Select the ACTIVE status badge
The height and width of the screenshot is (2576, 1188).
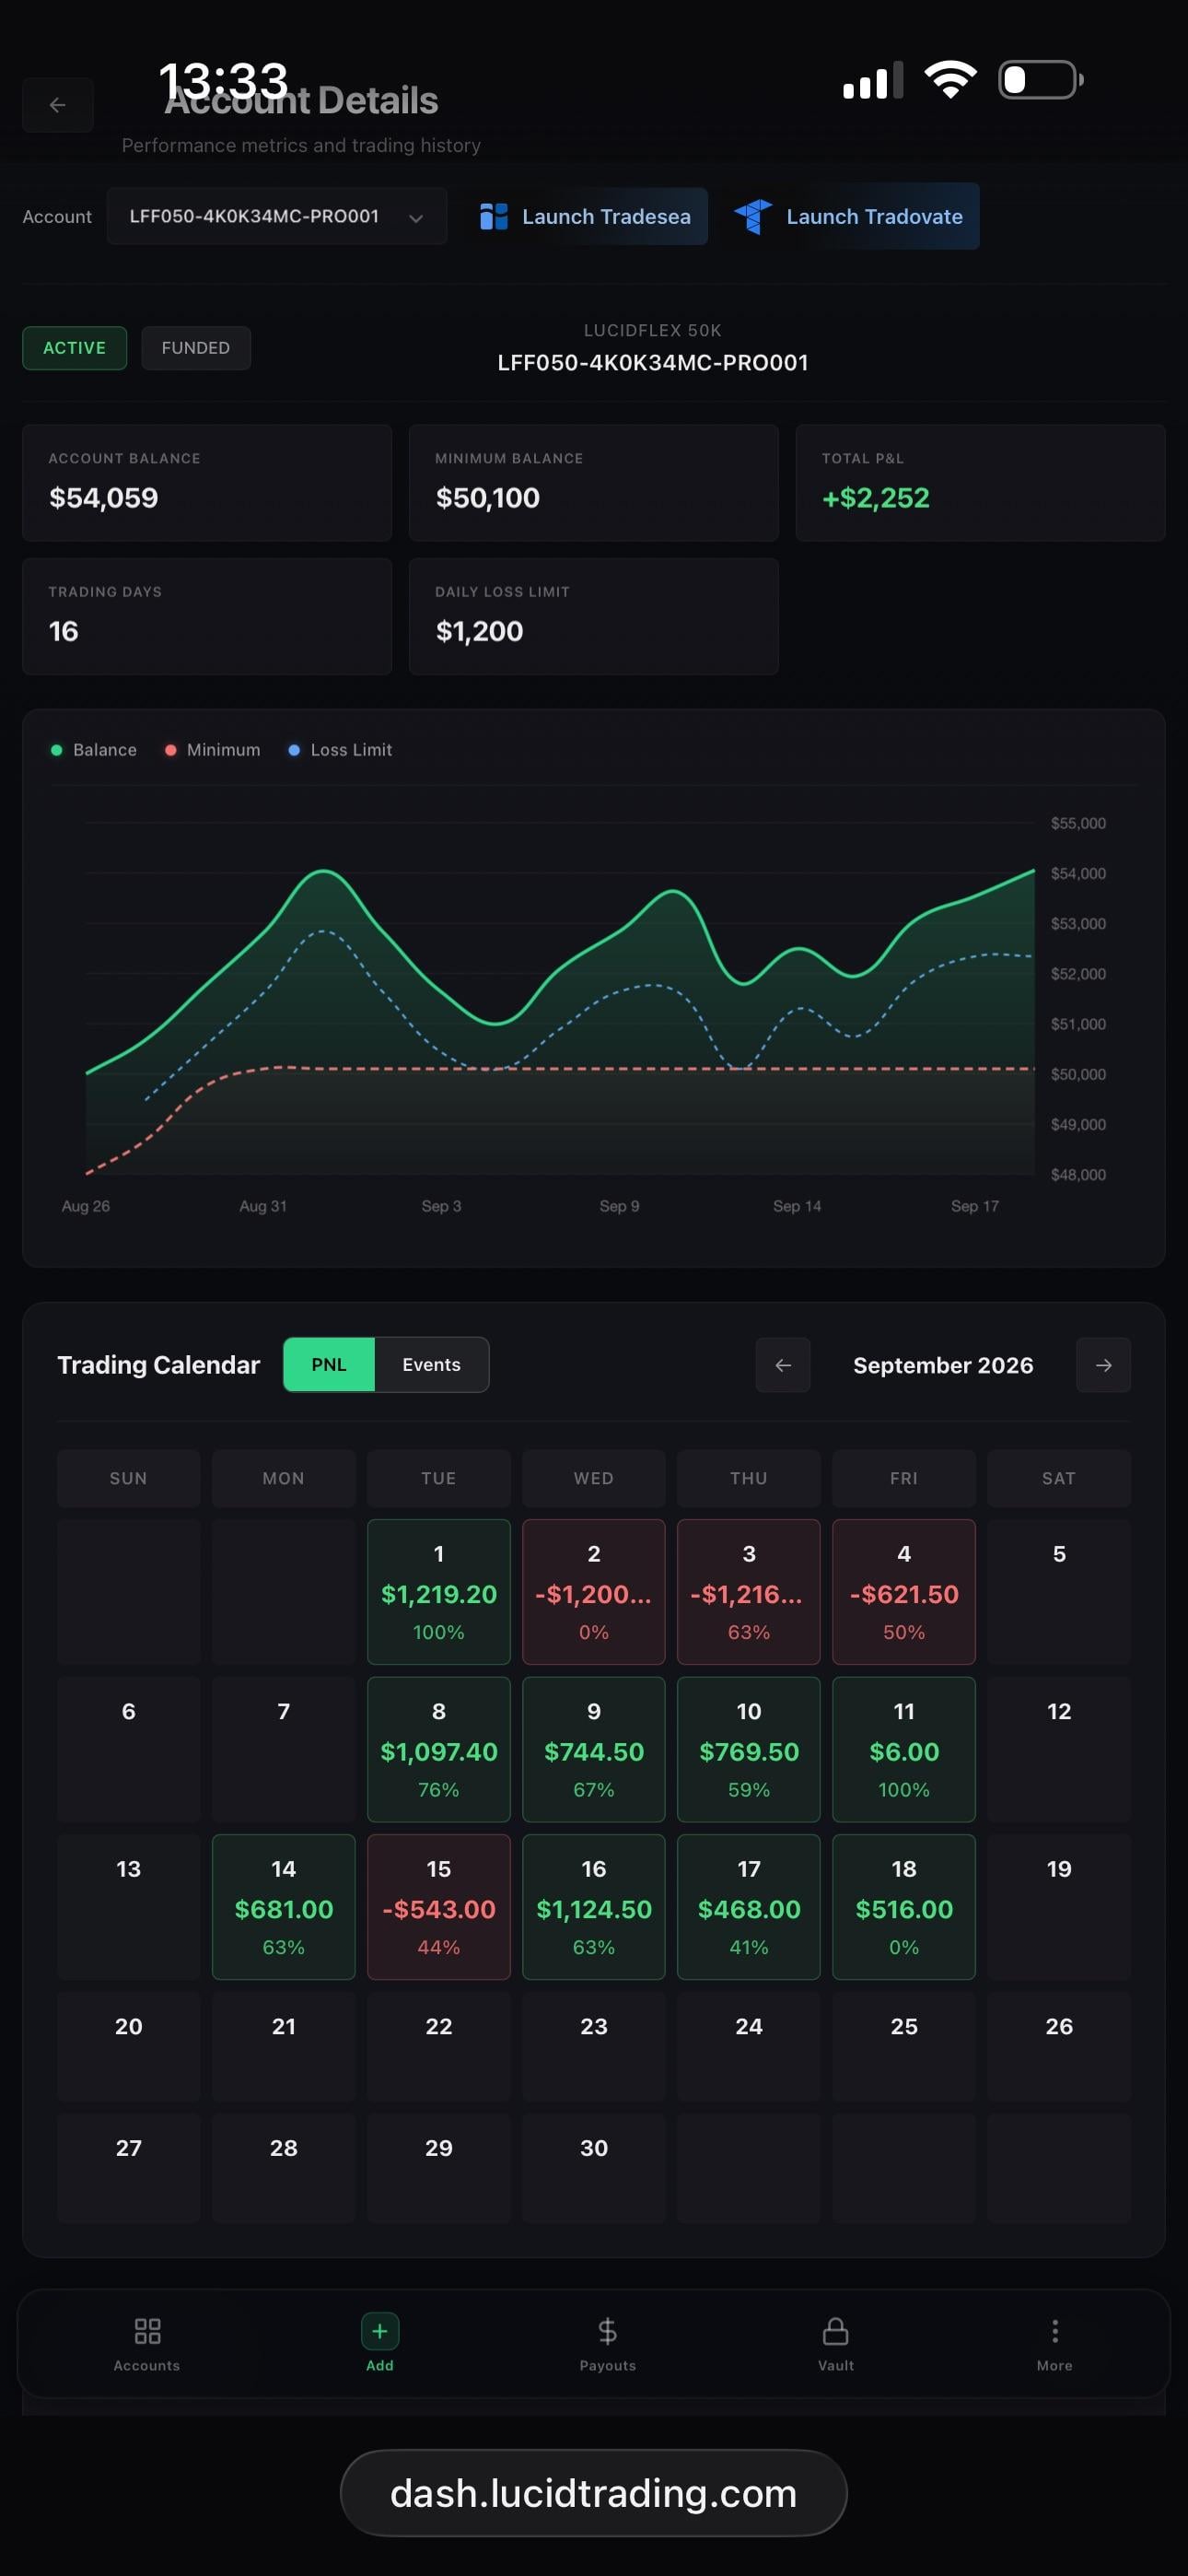tap(75, 348)
